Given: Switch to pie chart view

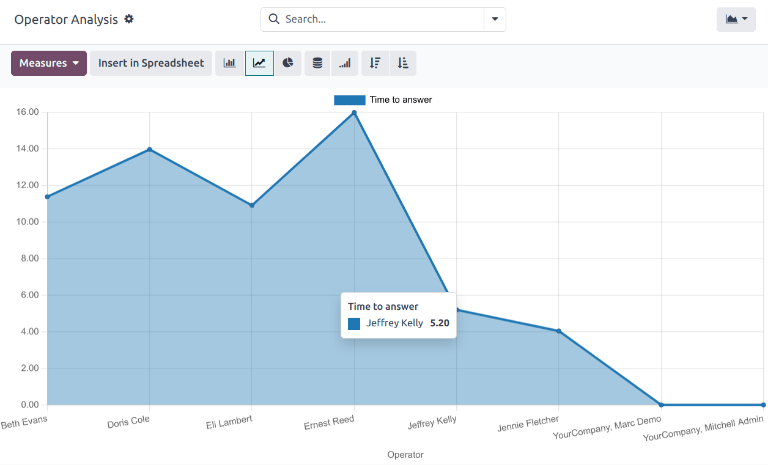Looking at the screenshot, I should pos(288,63).
